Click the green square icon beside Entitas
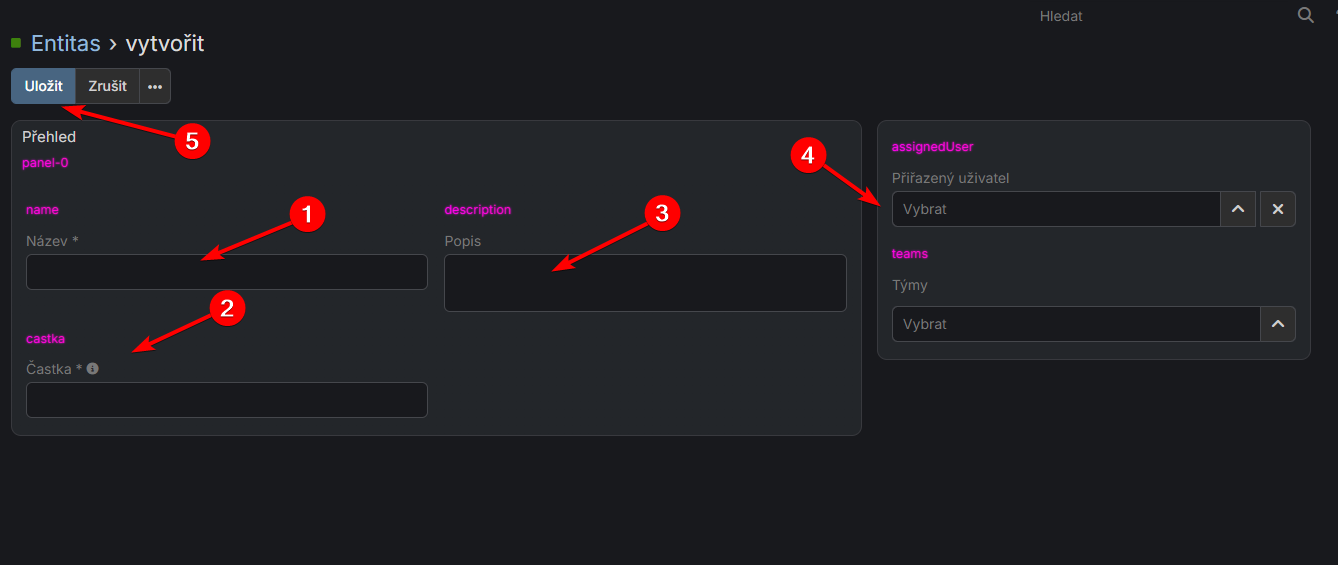Image resolution: width=1338 pixels, height=565 pixels. tap(16, 43)
